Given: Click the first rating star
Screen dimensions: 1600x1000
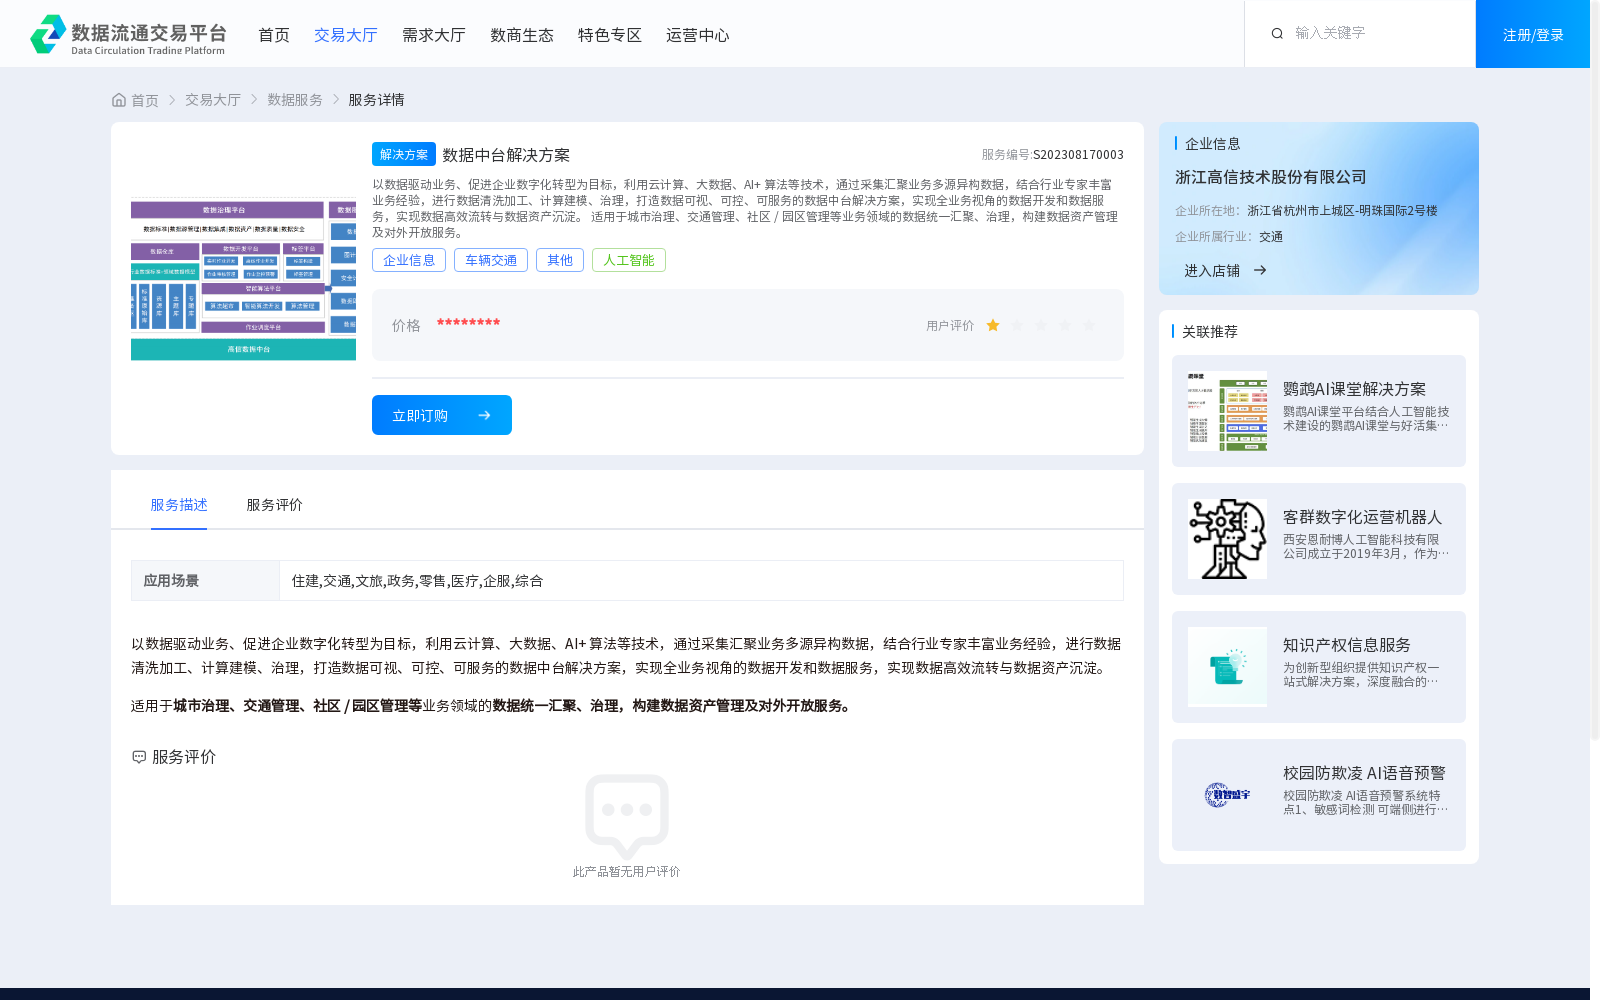Looking at the screenshot, I should (x=993, y=325).
